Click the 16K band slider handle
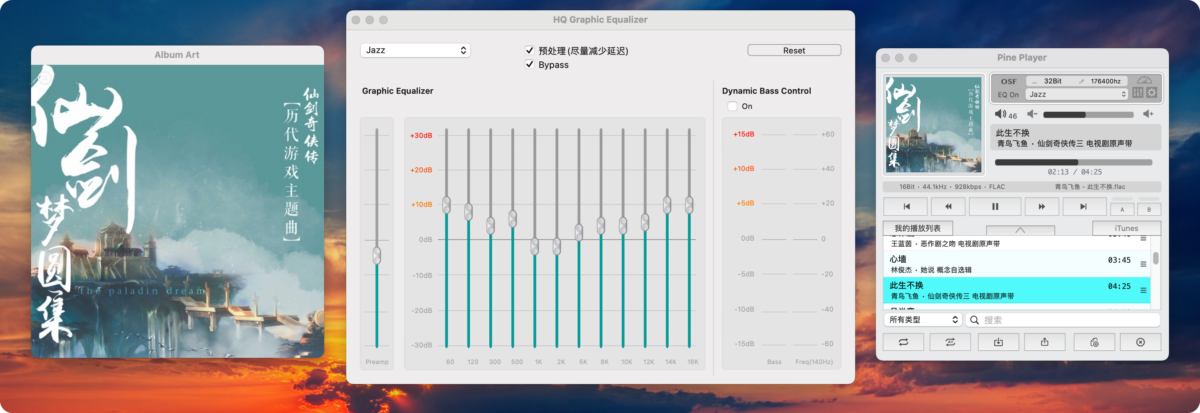Screen dimensions: 1200x413 coord(690,204)
